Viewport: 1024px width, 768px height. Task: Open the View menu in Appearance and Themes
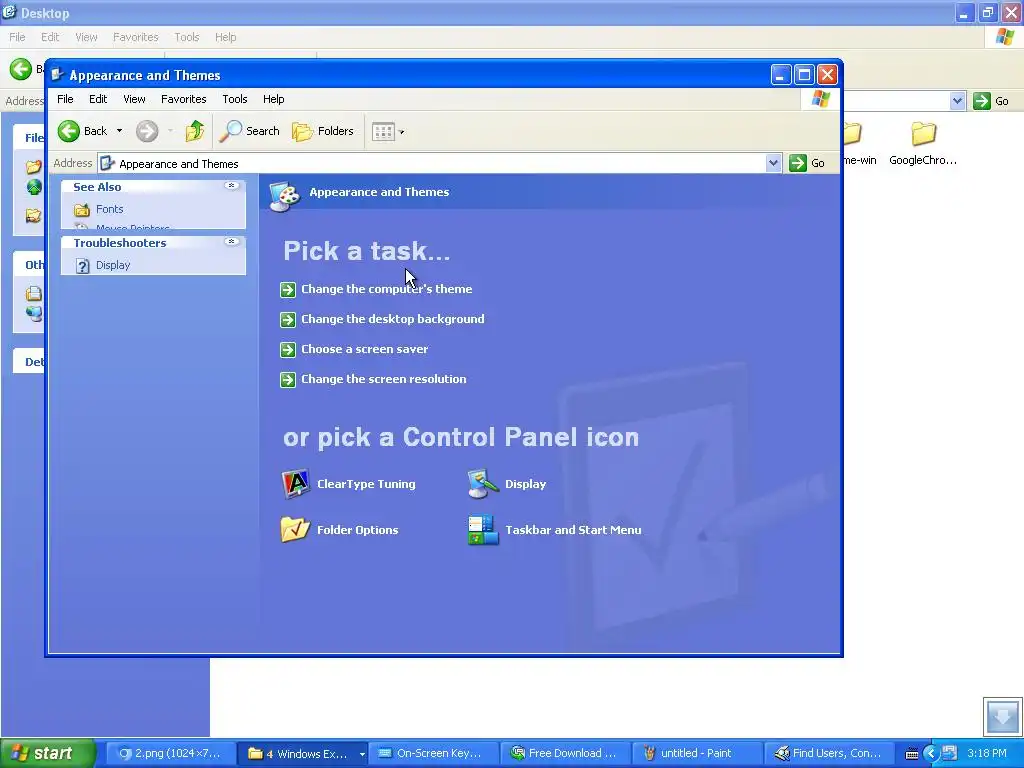coord(135,99)
